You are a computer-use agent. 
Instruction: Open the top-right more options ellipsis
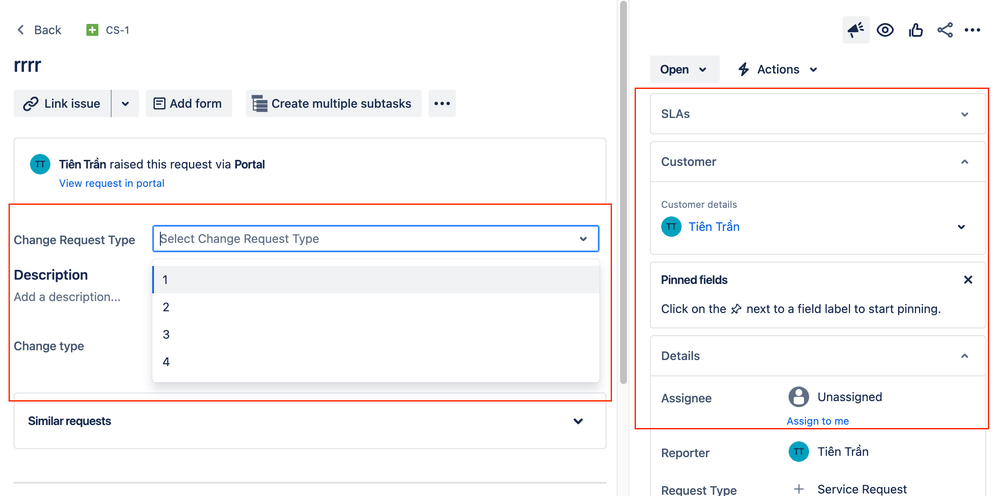[x=972, y=30]
